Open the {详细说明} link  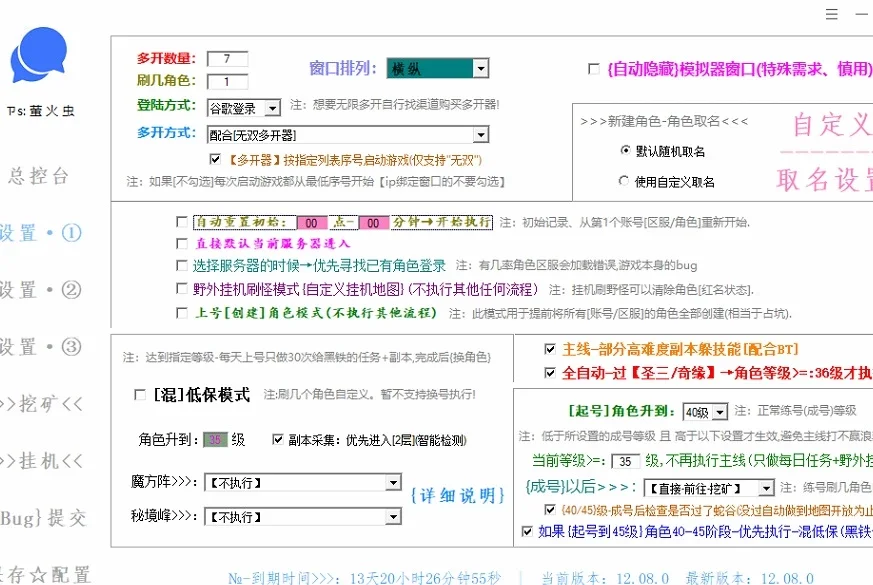[458, 495]
